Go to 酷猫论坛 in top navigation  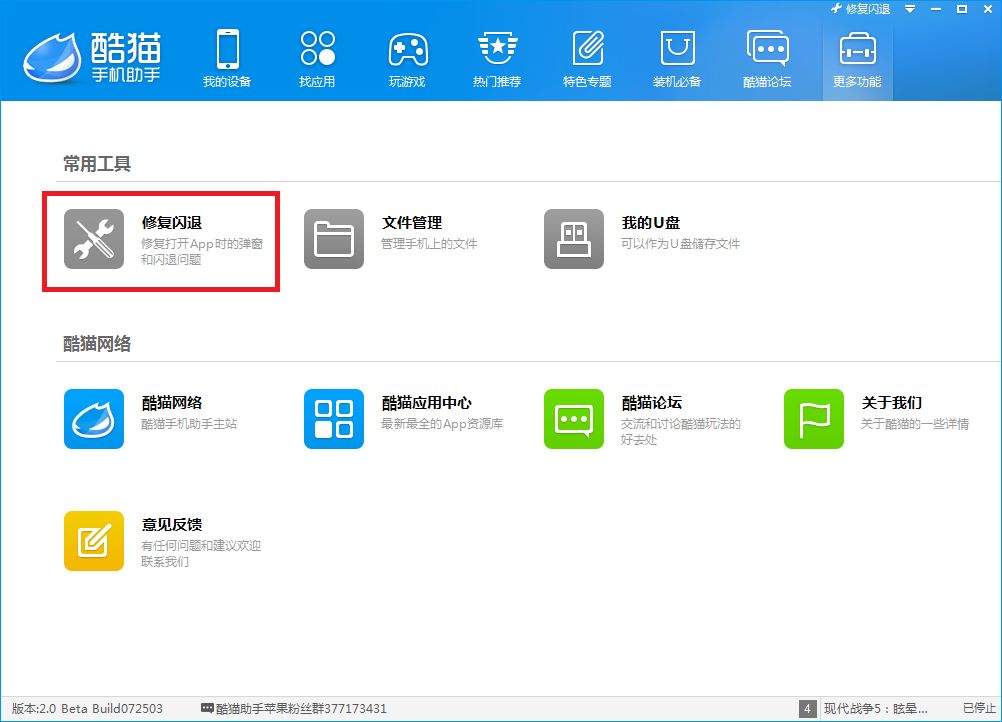click(767, 59)
